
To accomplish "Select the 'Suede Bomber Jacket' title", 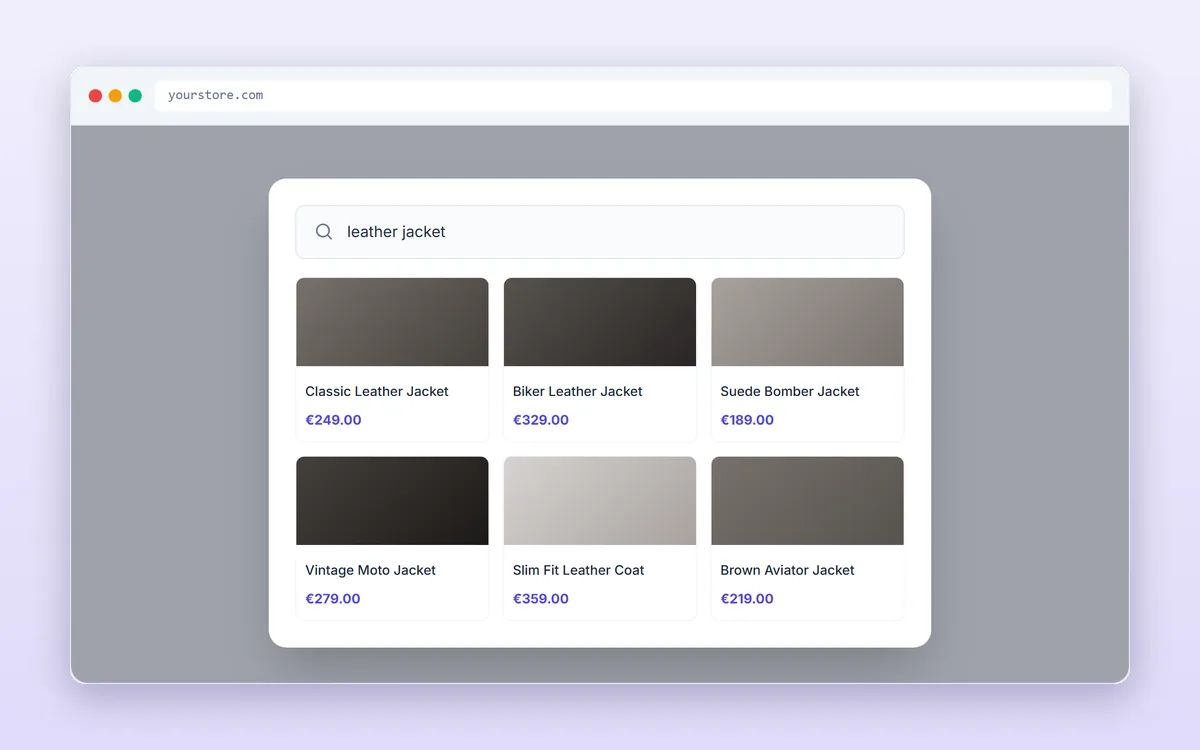I will pyautogui.click(x=790, y=391).
